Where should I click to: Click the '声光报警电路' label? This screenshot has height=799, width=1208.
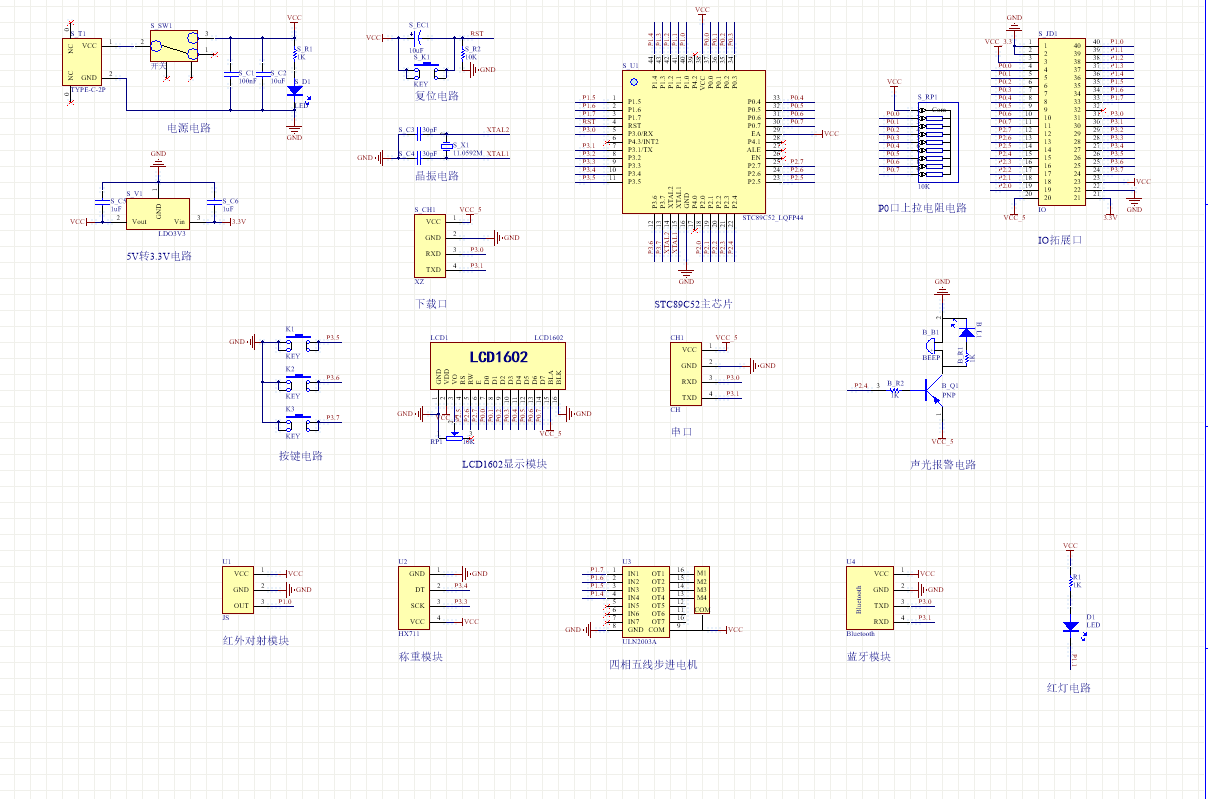click(x=942, y=464)
